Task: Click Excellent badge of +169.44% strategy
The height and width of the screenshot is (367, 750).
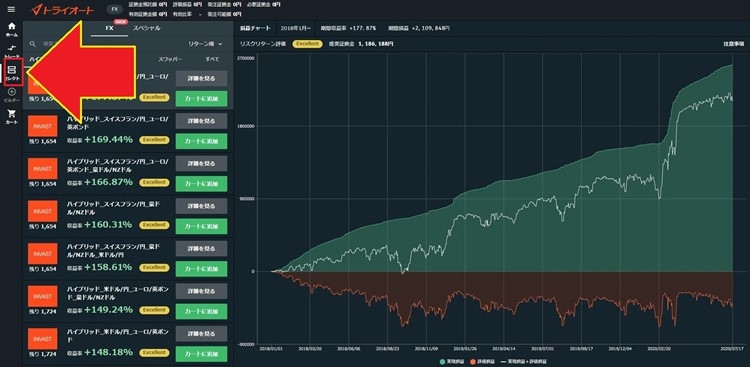Action: point(154,140)
